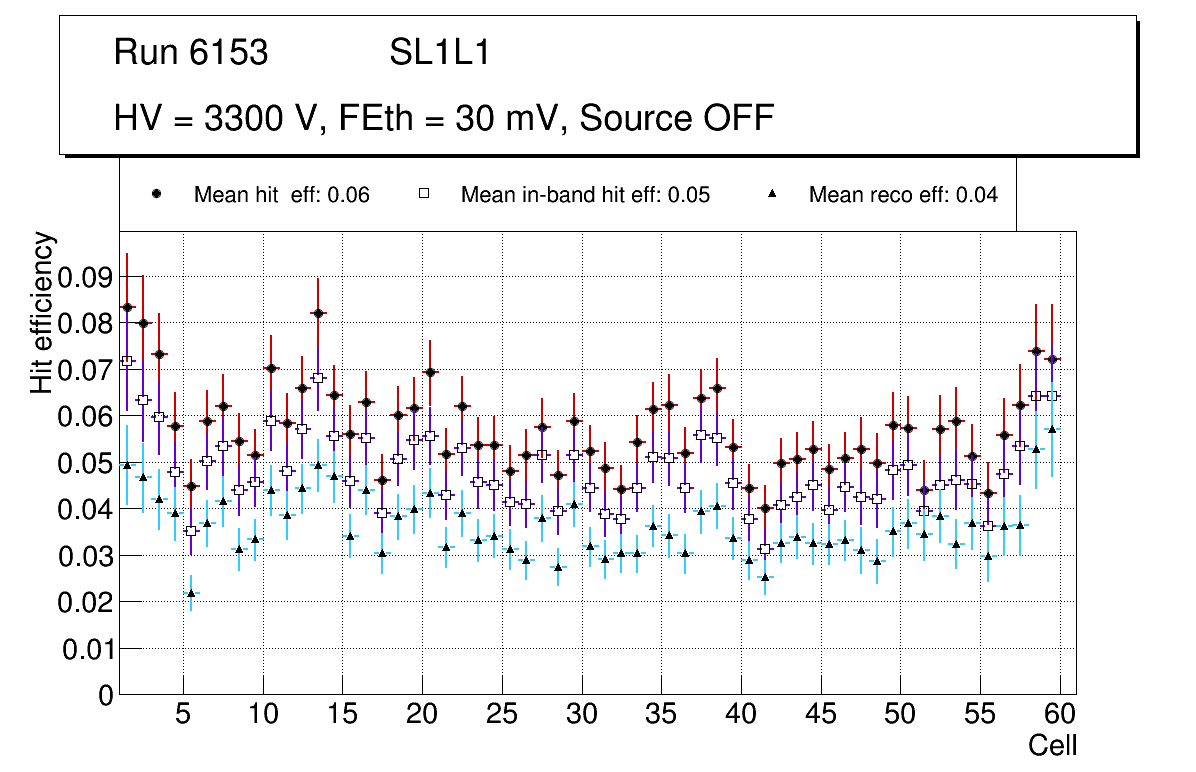Select the "Mean in-band hit eff: 0.05" legend label
The height and width of the screenshot is (772, 1196).
pyautogui.click(x=585, y=195)
